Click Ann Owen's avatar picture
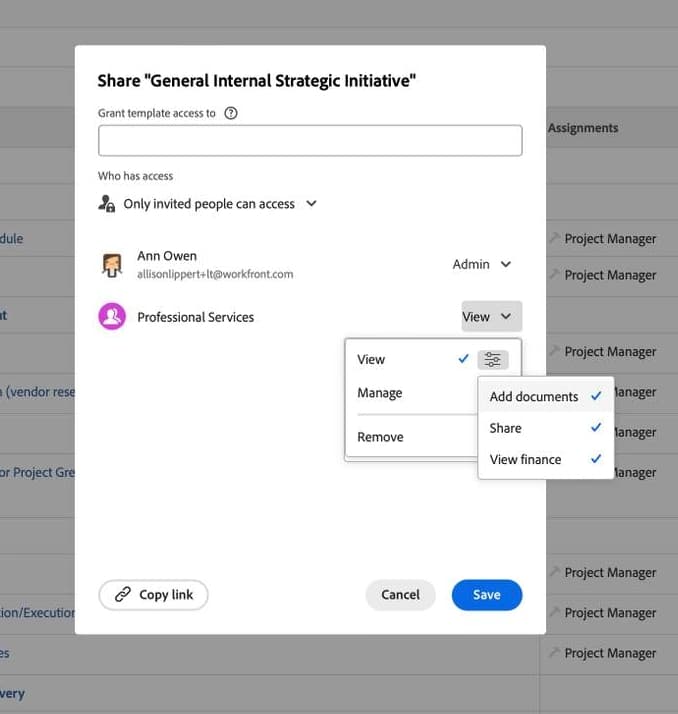Screen dimensions: 678x714 point(112,265)
